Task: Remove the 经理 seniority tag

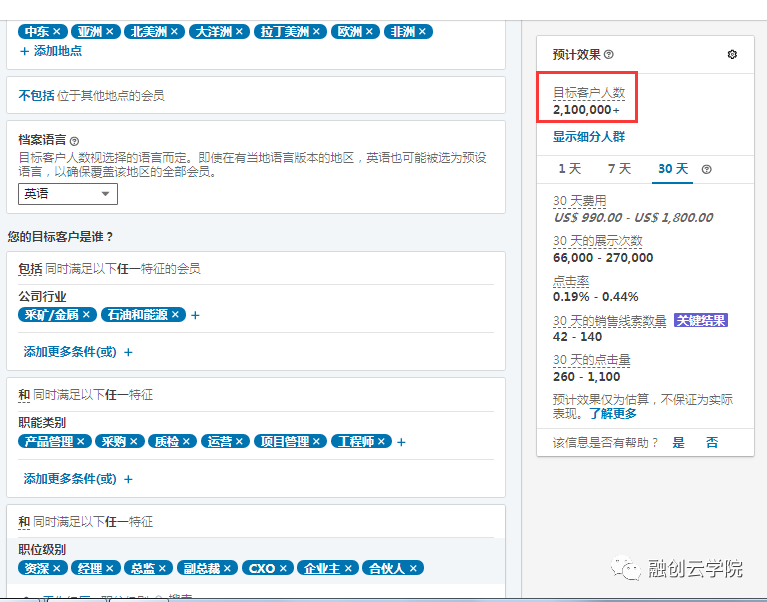Action: [x=110, y=568]
